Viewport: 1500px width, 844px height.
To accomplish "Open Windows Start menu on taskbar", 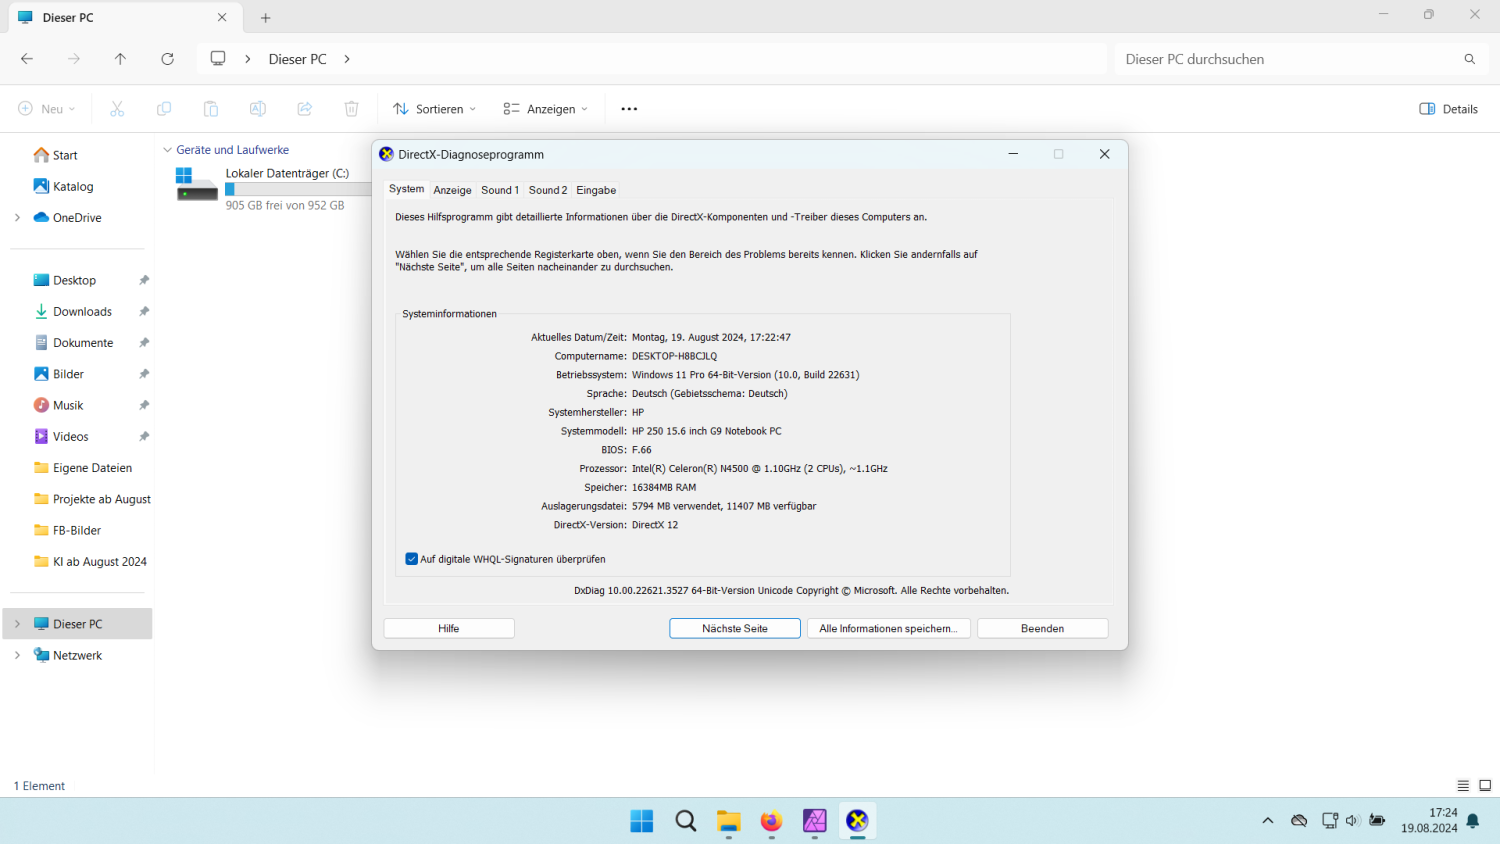I will [x=642, y=821].
